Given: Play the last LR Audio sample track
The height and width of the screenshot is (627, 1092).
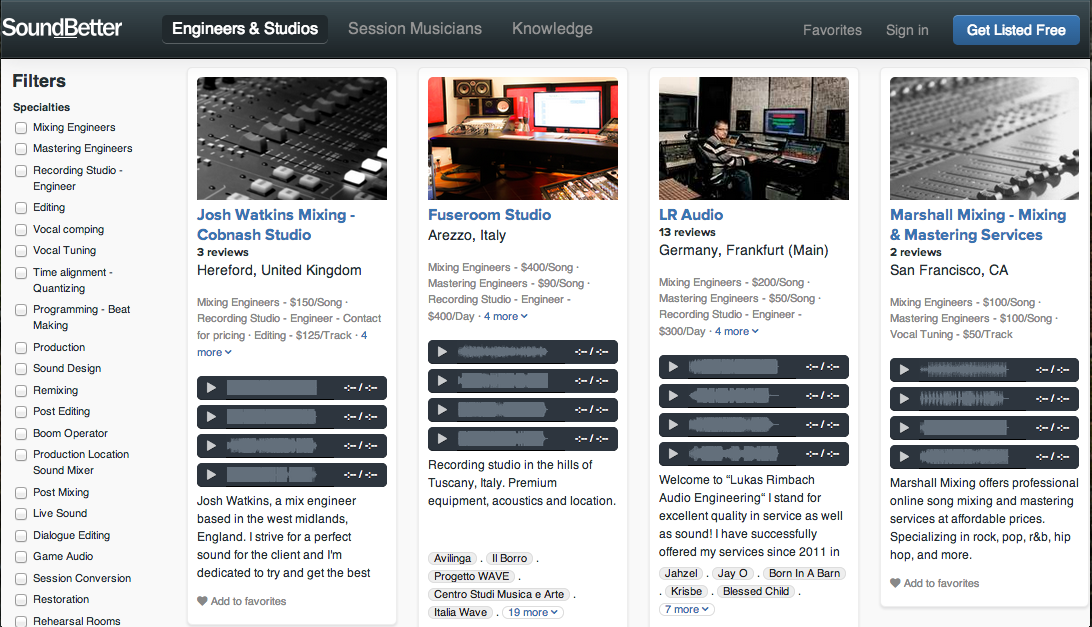Looking at the screenshot, I should pos(673,453).
